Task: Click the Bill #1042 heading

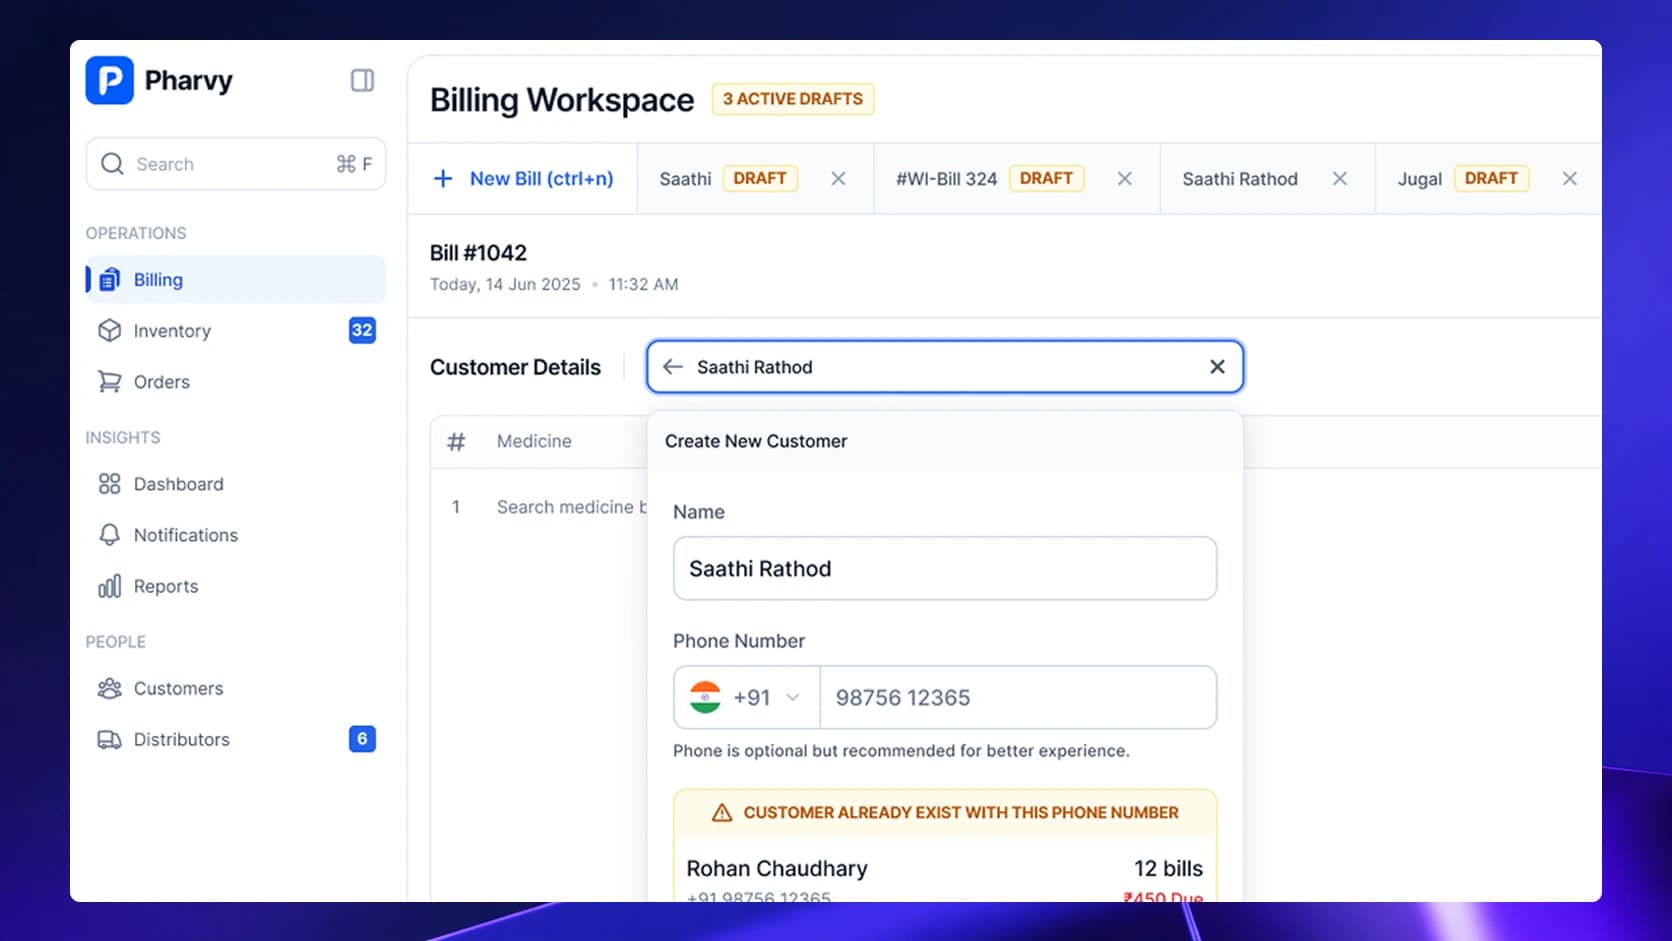Action: [x=478, y=253]
